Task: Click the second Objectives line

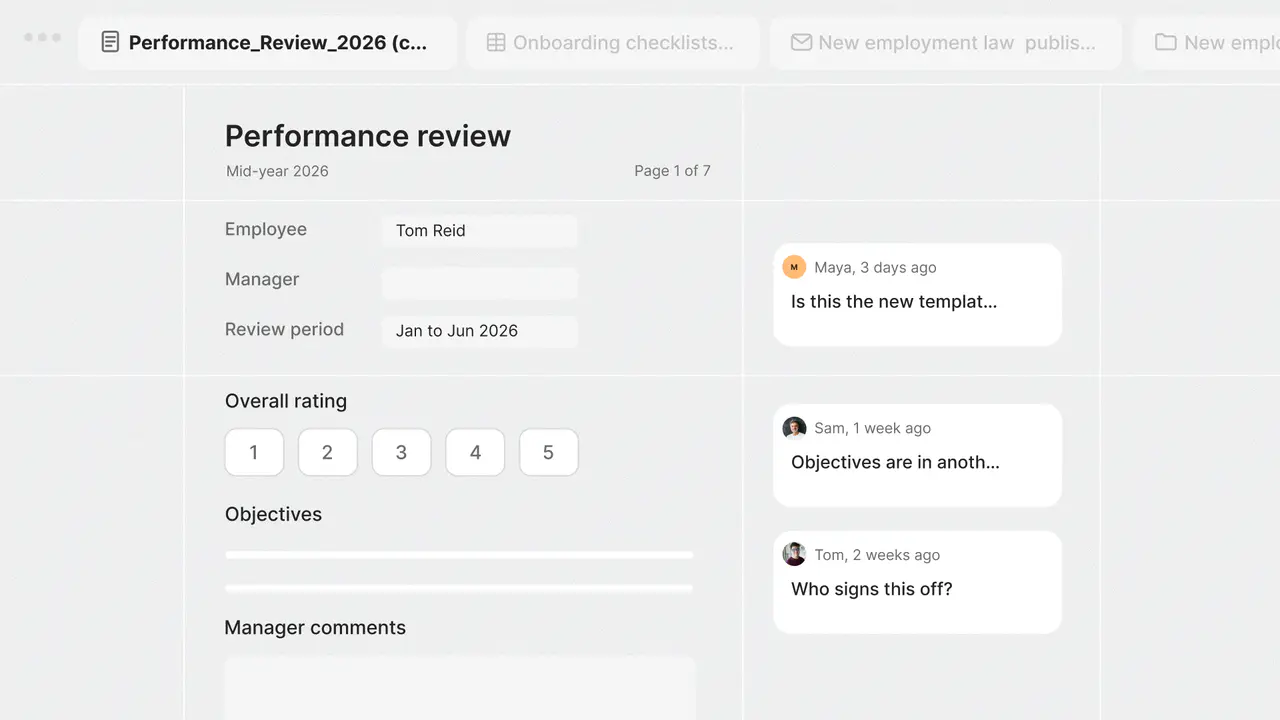Action: (459, 588)
